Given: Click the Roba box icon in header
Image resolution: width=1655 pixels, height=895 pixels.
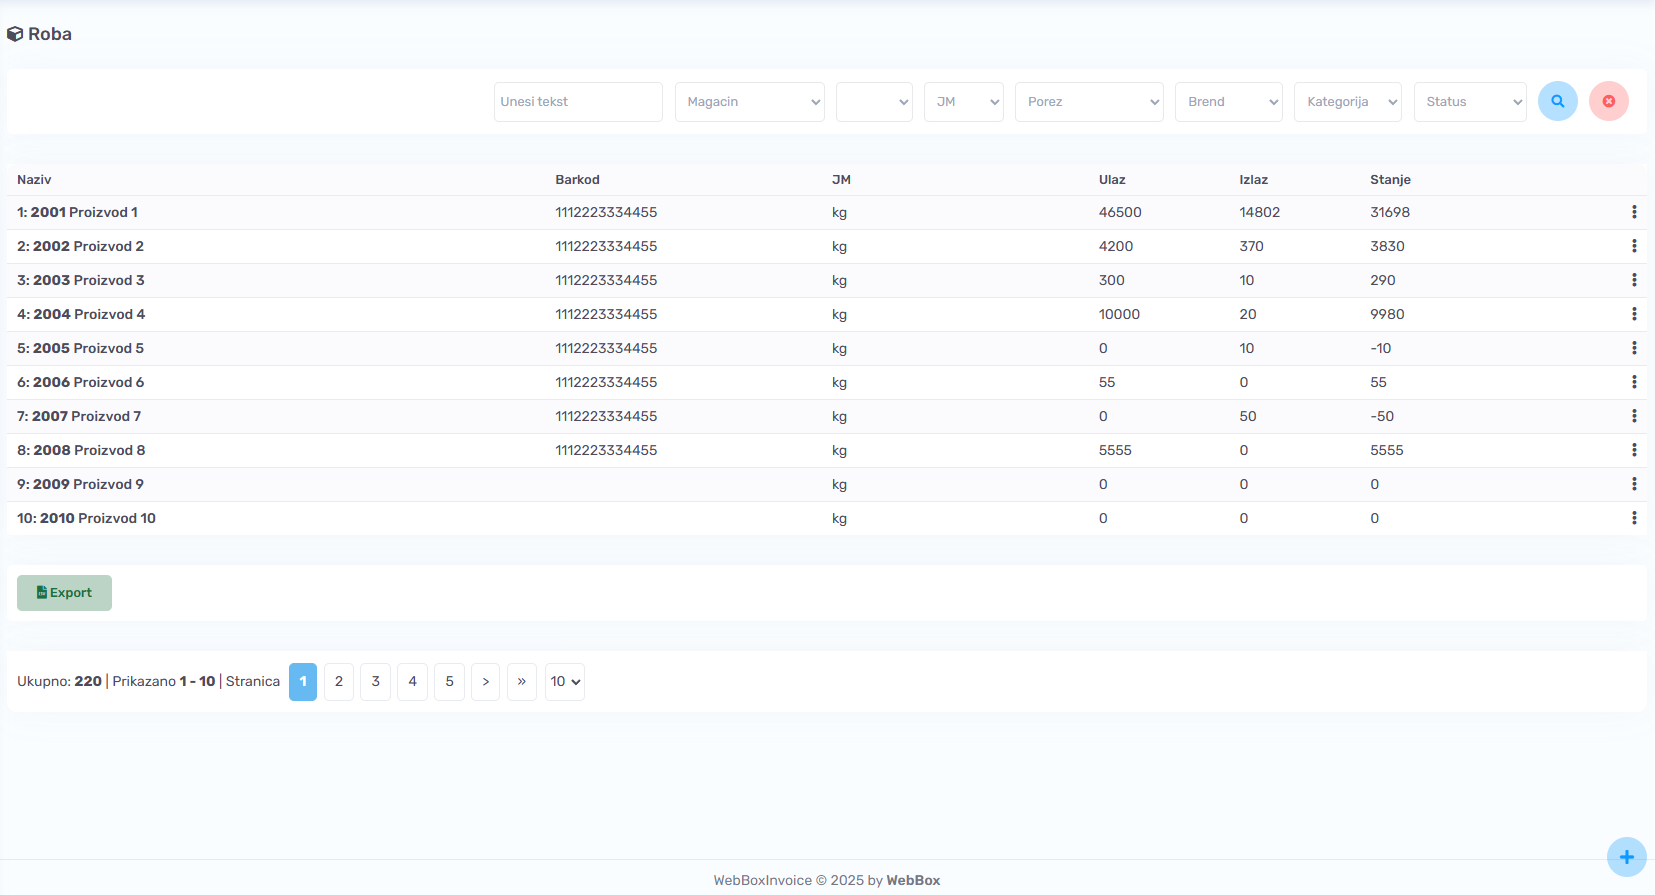Looking at the screenshot, I should pos(15,34).
